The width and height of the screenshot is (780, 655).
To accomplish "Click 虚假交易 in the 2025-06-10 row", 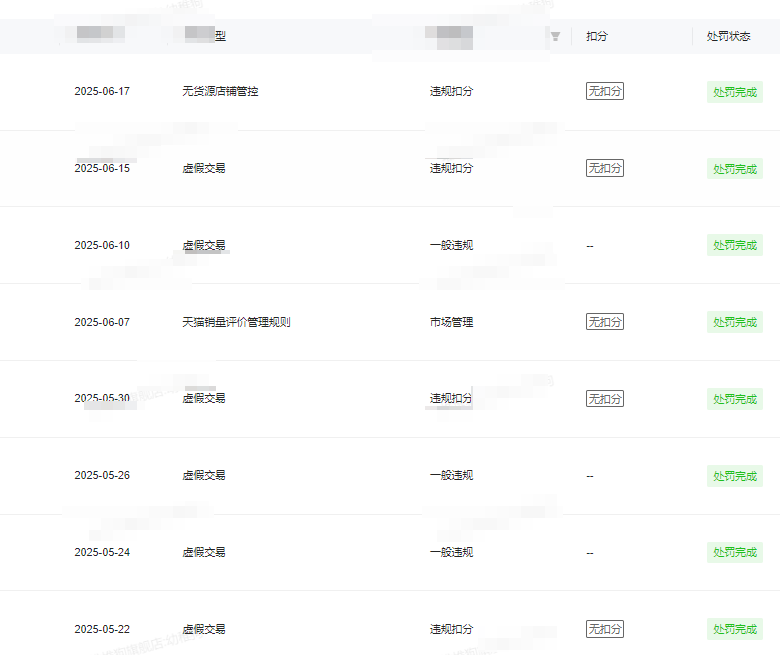I will pyautogui.click(x=203, y=246).
